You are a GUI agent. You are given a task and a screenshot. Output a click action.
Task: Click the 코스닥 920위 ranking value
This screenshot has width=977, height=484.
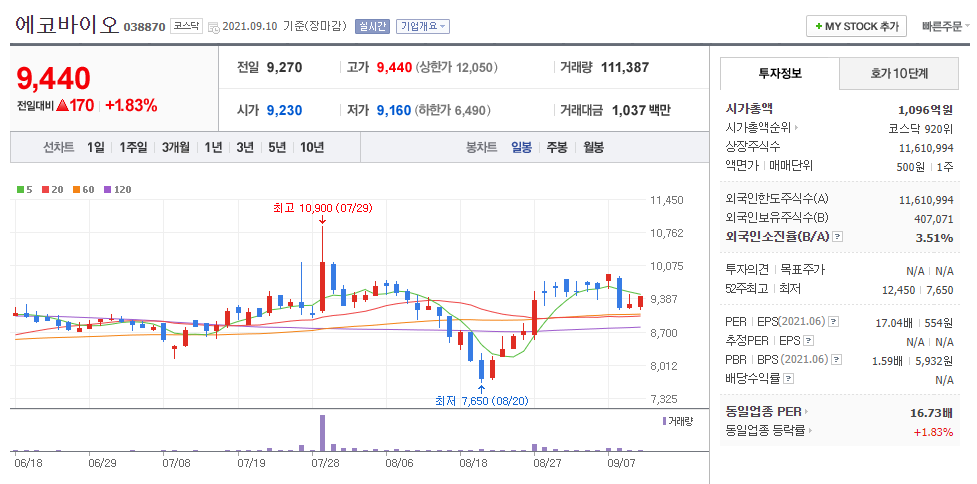[921, 128]
